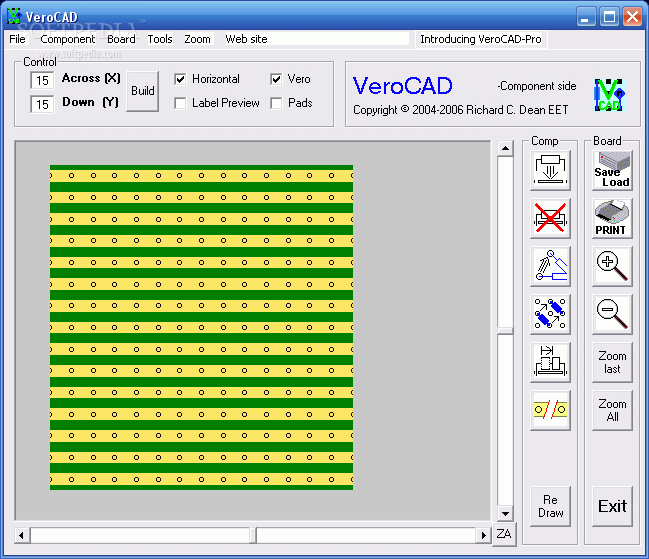The height and width of the screenshot is (559, 649).
Task: Select the track cut icon
Action: tap(550, 410)
